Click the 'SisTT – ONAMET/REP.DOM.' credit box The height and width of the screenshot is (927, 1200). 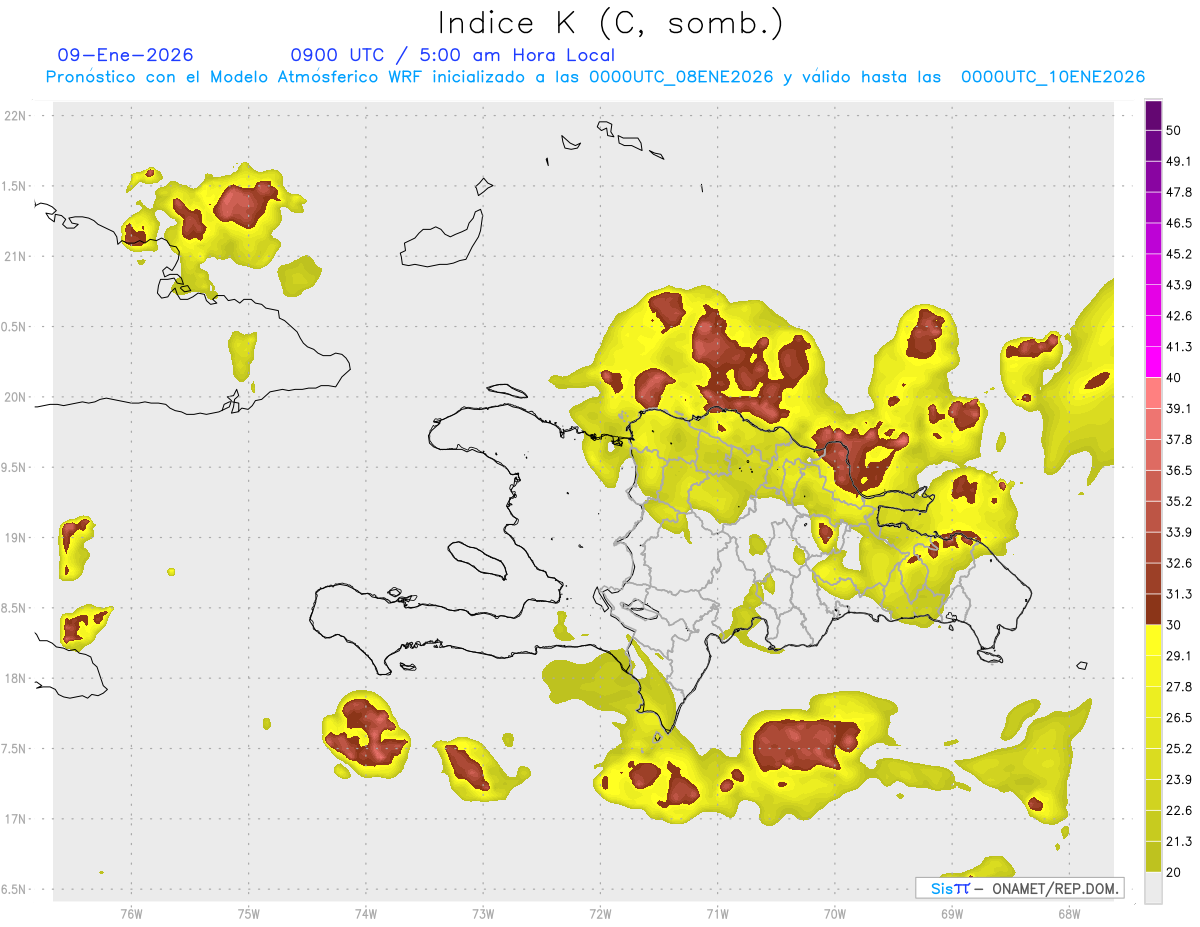tap(1019, 888)
